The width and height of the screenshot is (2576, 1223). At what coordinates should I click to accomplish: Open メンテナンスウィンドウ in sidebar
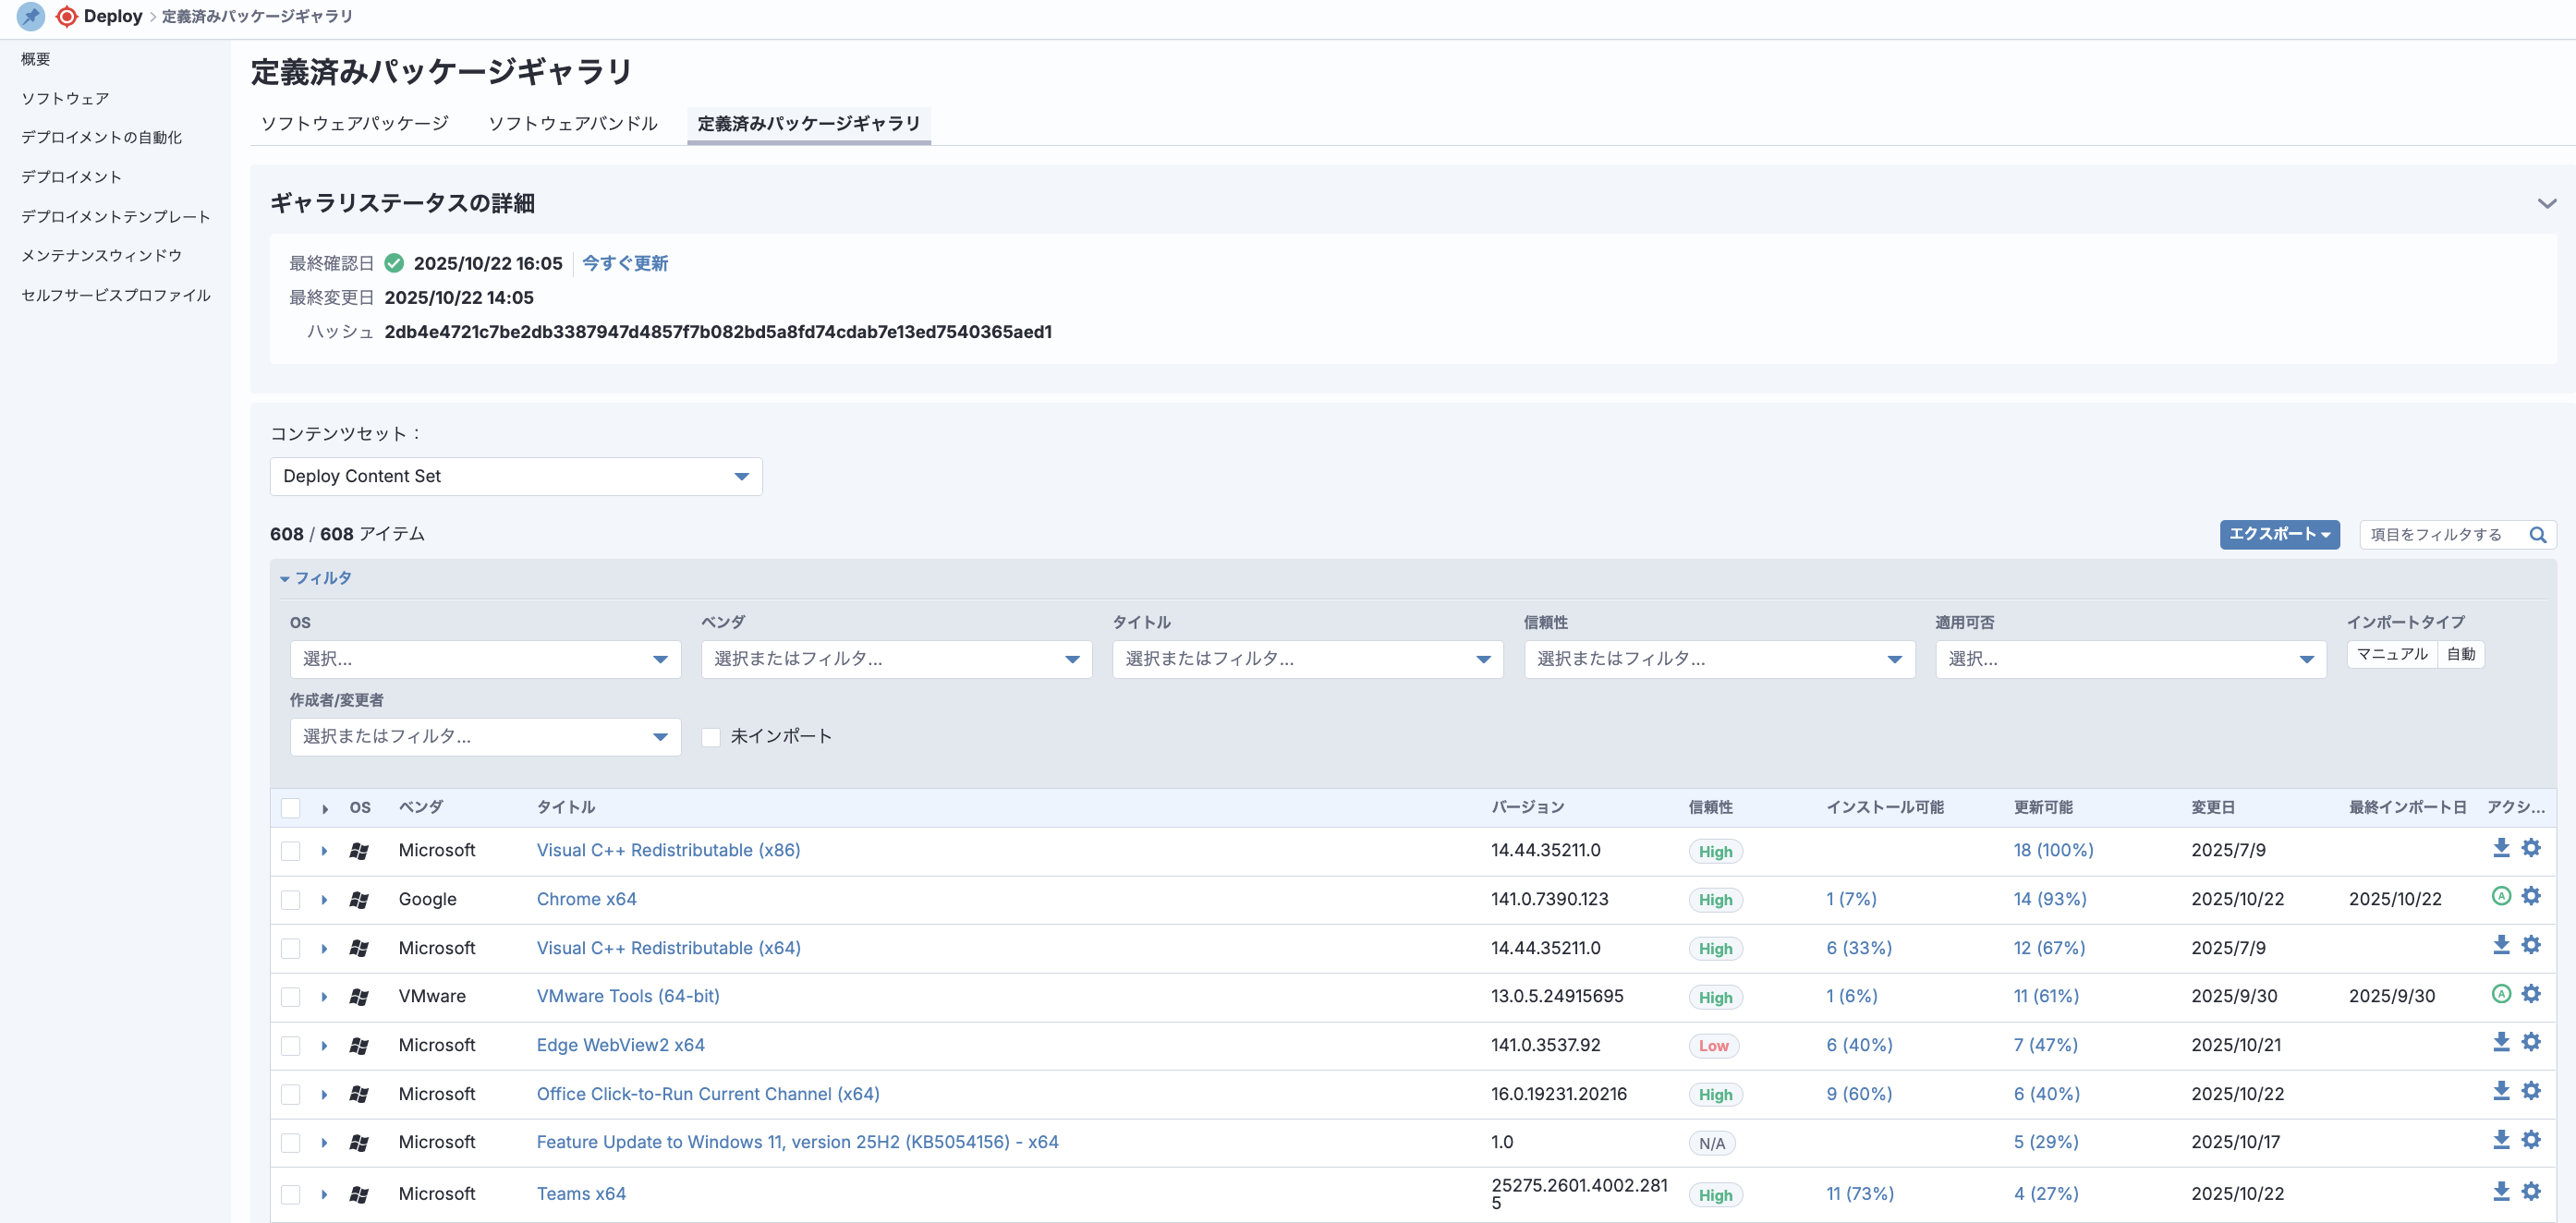pyautogui.click(x=101, y=256)
